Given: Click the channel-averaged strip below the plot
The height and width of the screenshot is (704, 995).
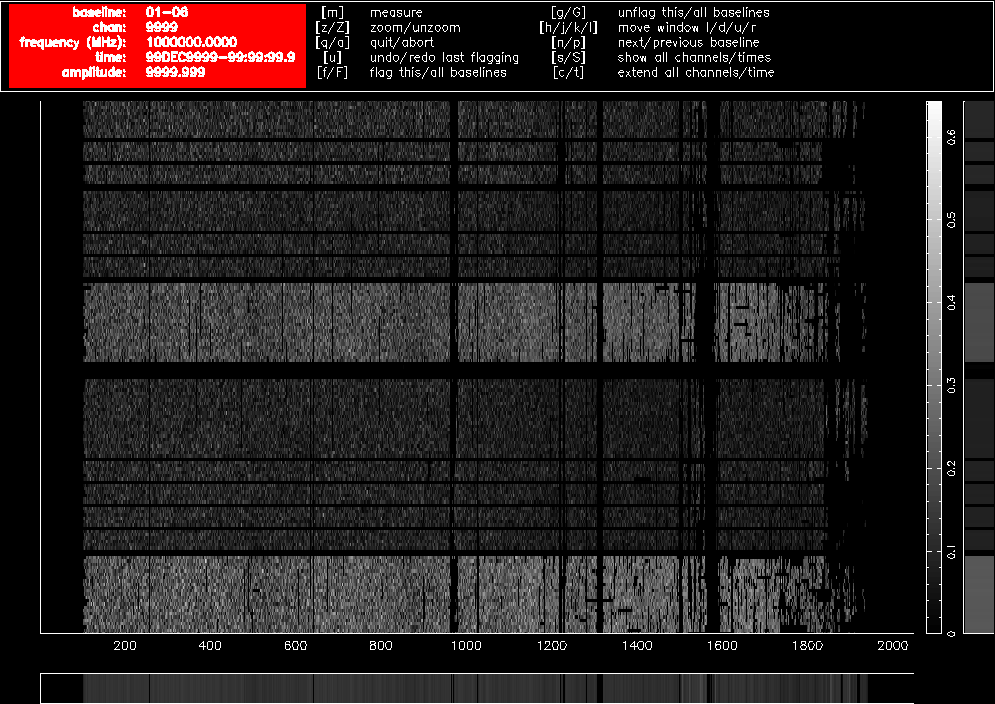Looking at the screenshot, I should click(x=477, y=688).
